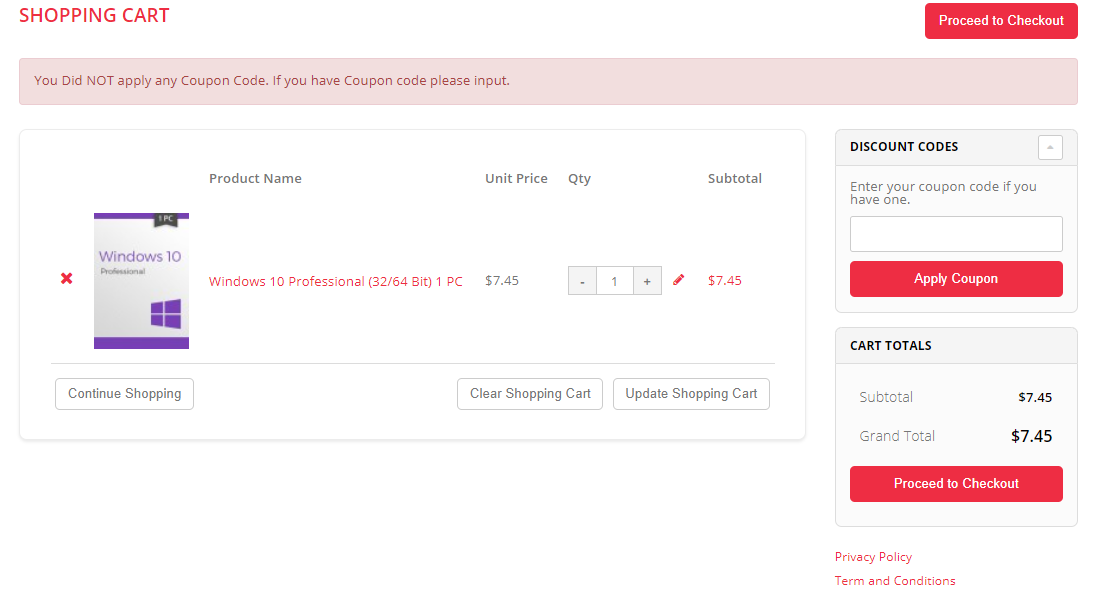Click the red pencil edit icon
Viewport: 1097px width, 590px height.
679,280
